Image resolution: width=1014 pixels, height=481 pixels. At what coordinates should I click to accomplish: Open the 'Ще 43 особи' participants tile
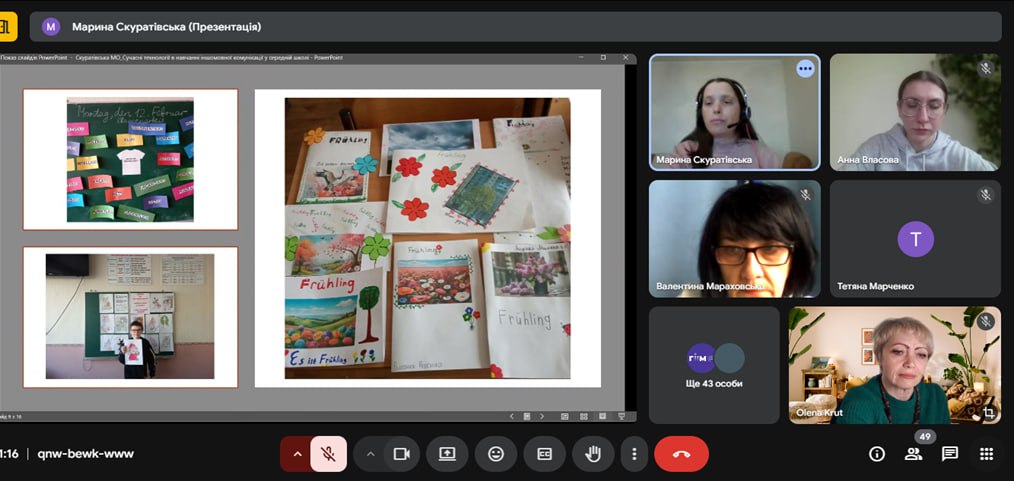(x=714, y=365)
